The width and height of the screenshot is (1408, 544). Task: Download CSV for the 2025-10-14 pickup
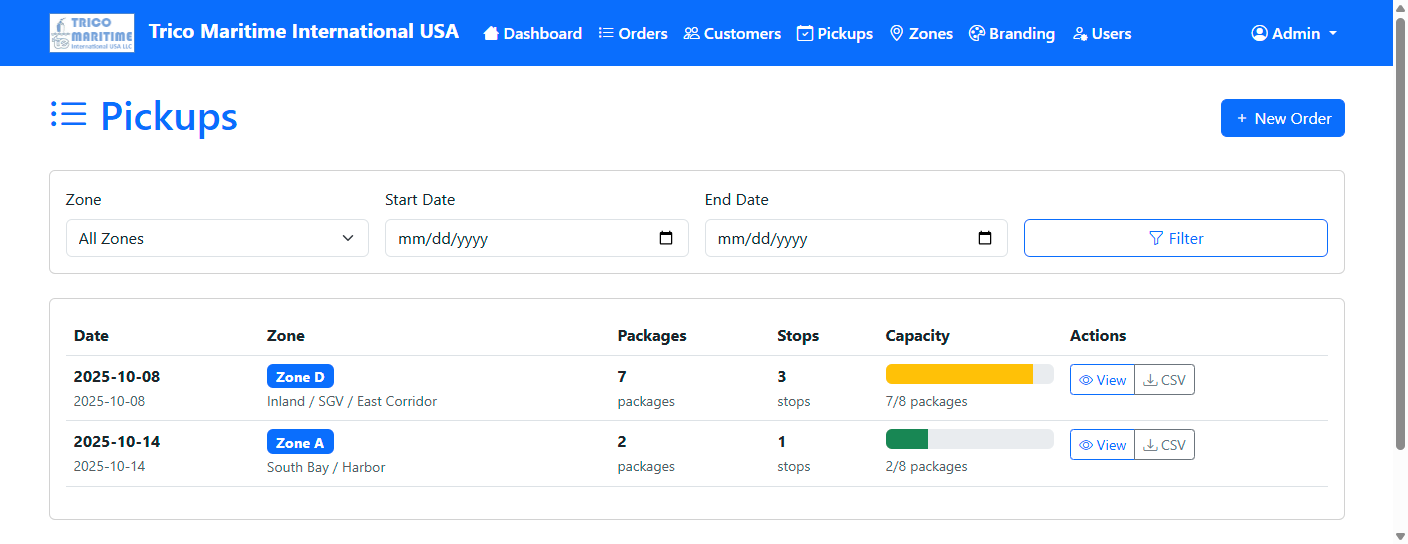pyautogui.click(x=1164, y=445)
